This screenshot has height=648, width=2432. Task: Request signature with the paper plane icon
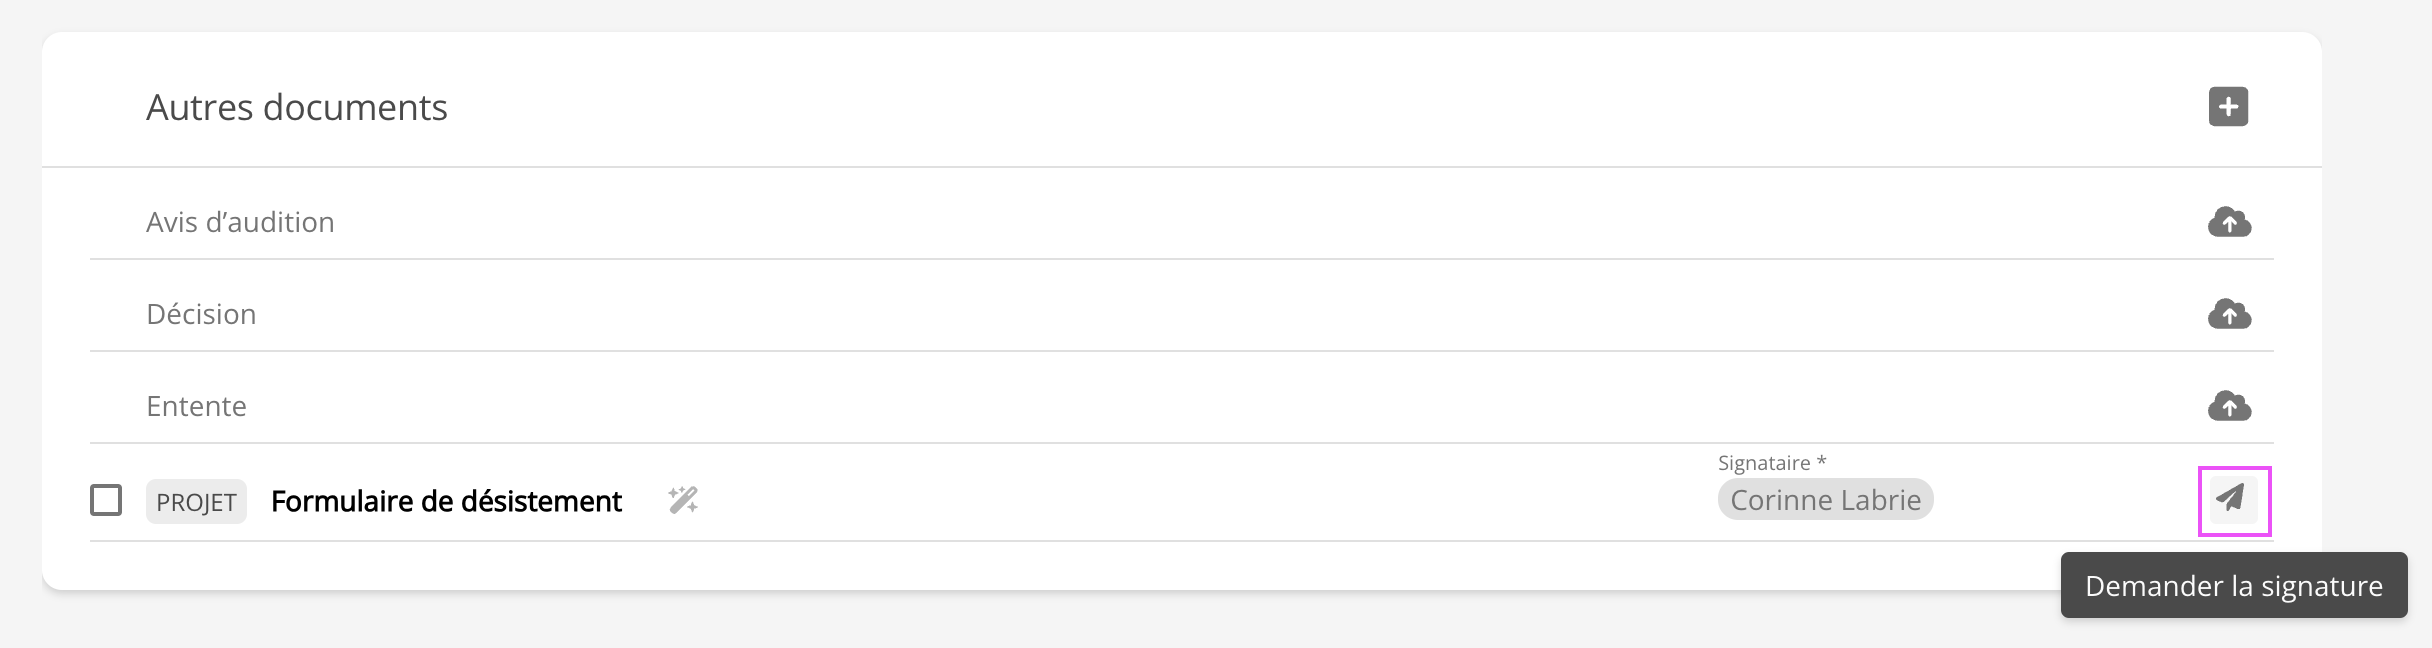click(x=2233, y=499)
